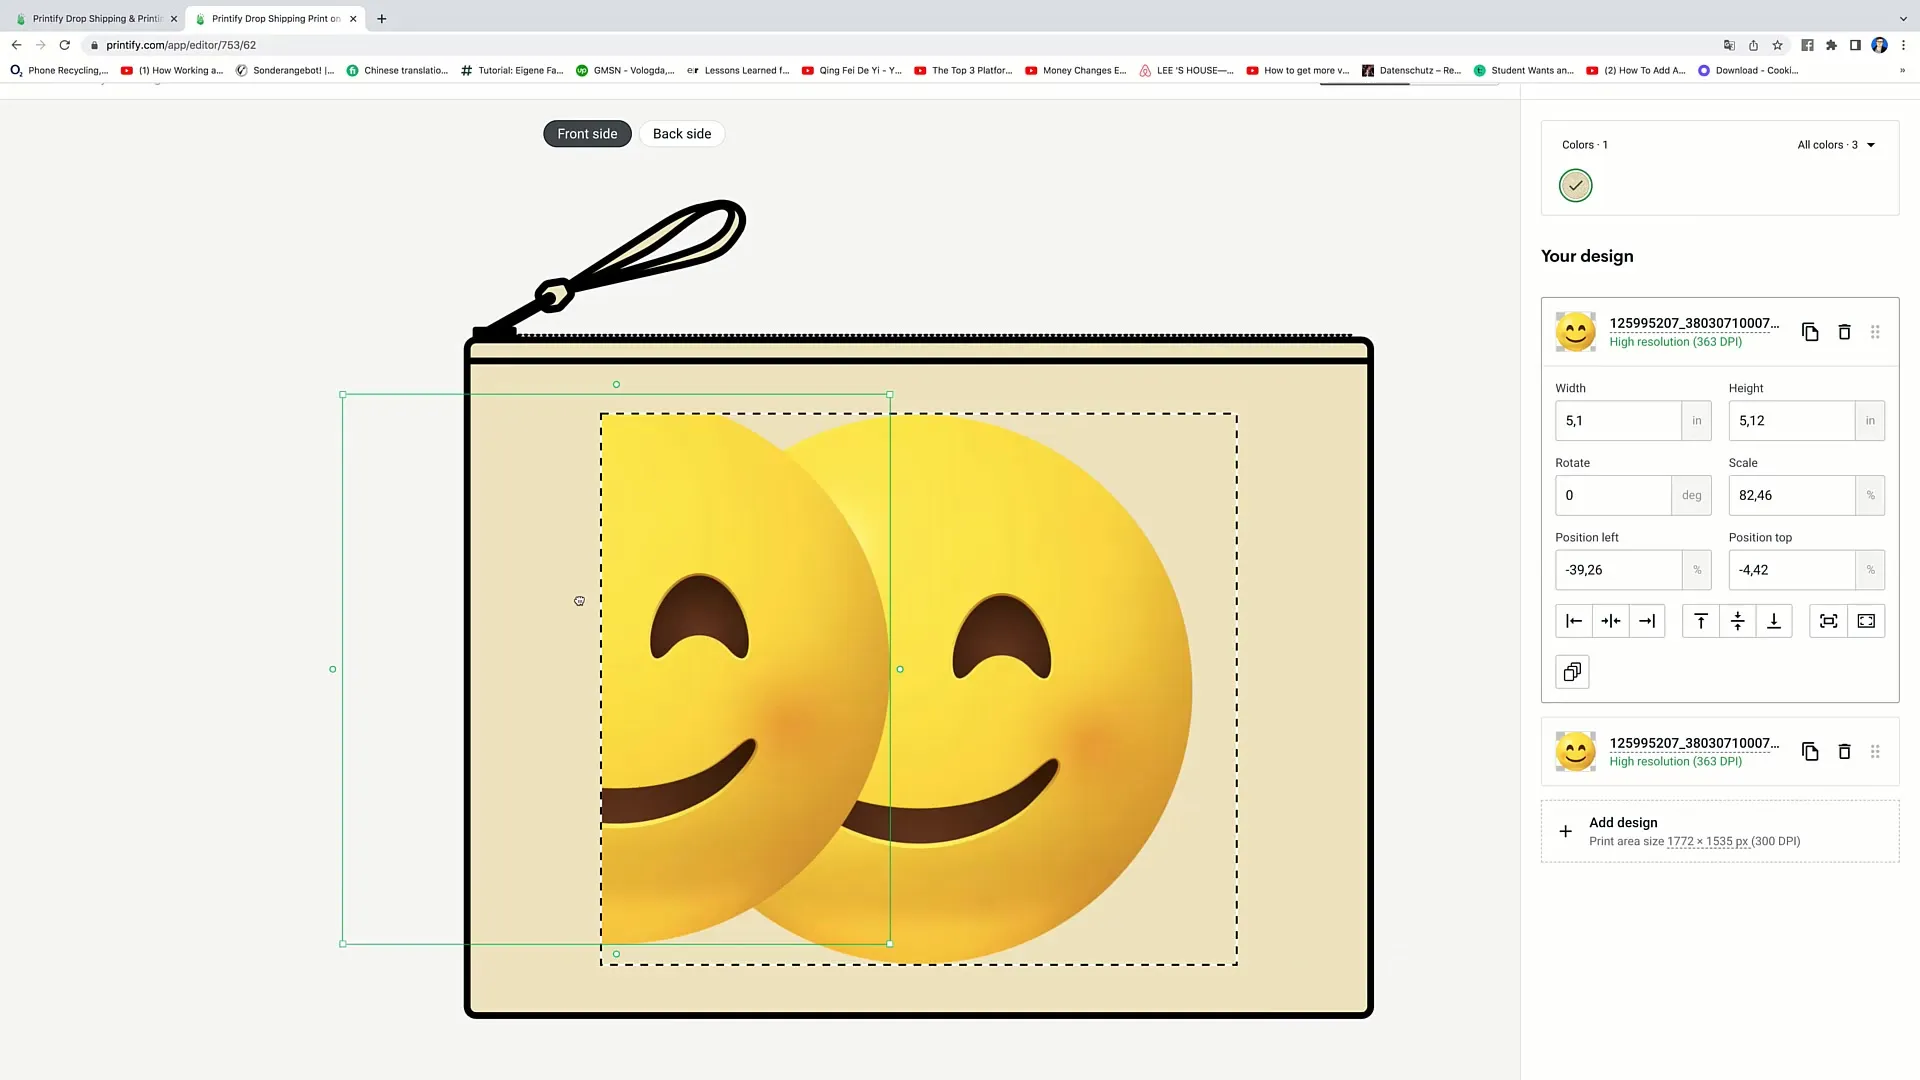Viewport: 1920px width, 1080px height.
Task: Edit the Height input field
Action: point(1791,421)
